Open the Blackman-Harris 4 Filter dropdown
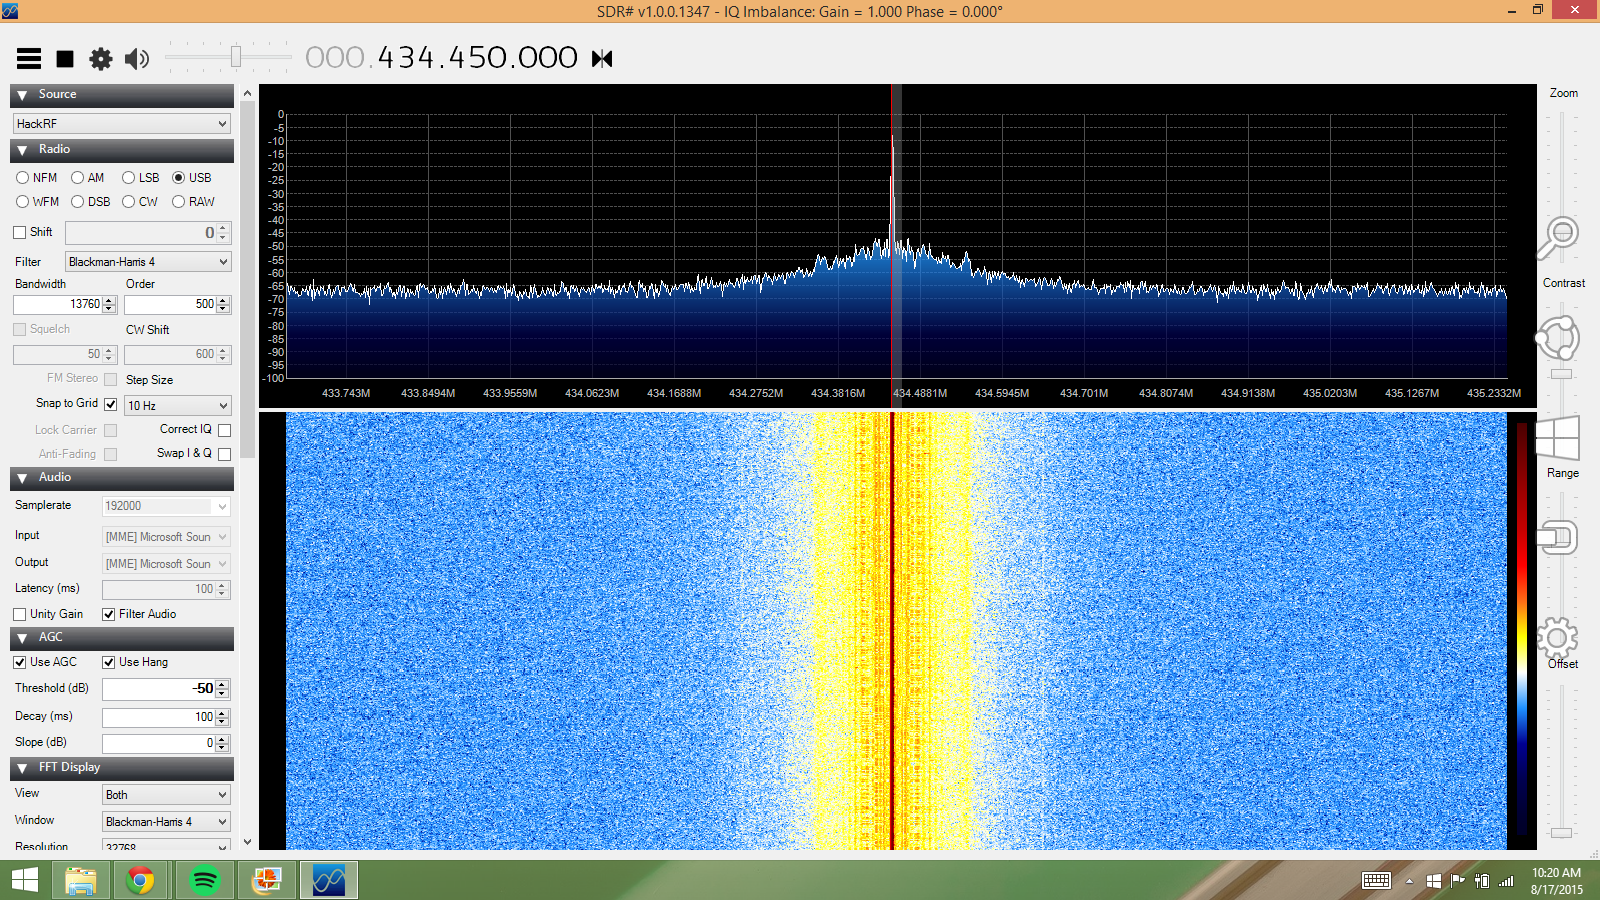The height and width of the screenshot is (900, 1600). (148, 262)
